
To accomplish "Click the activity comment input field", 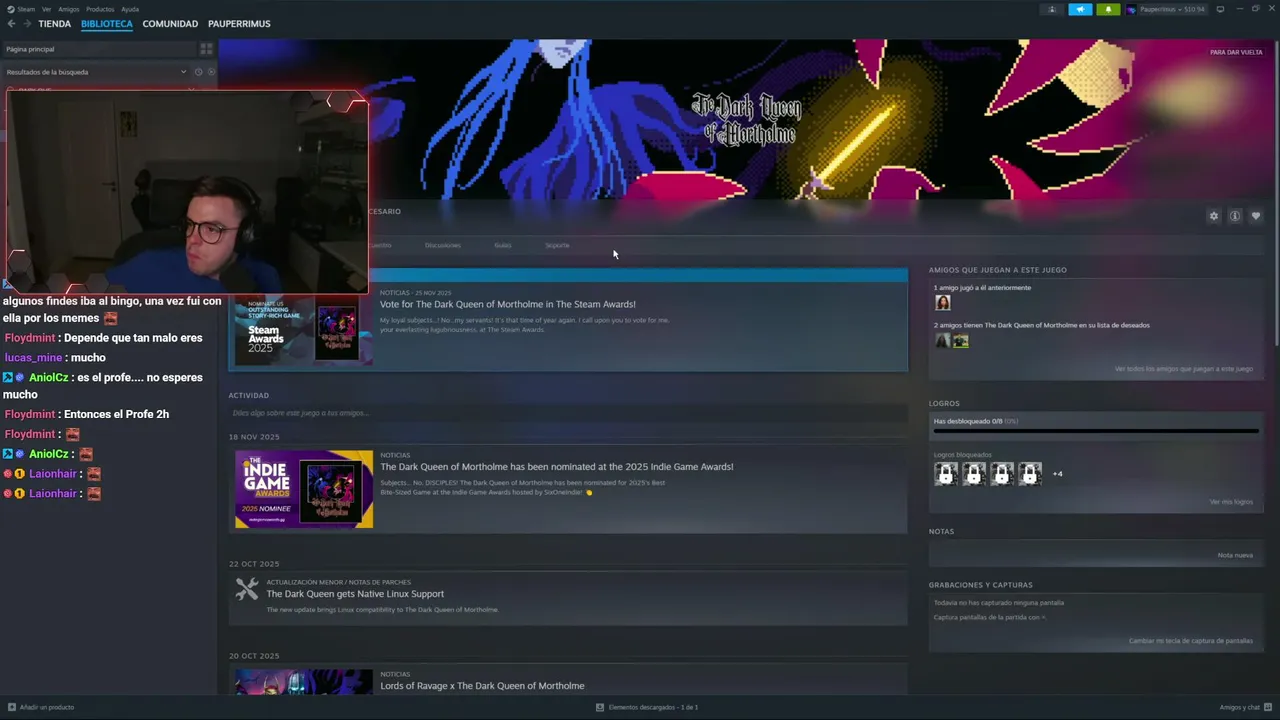I will (568, 413).
